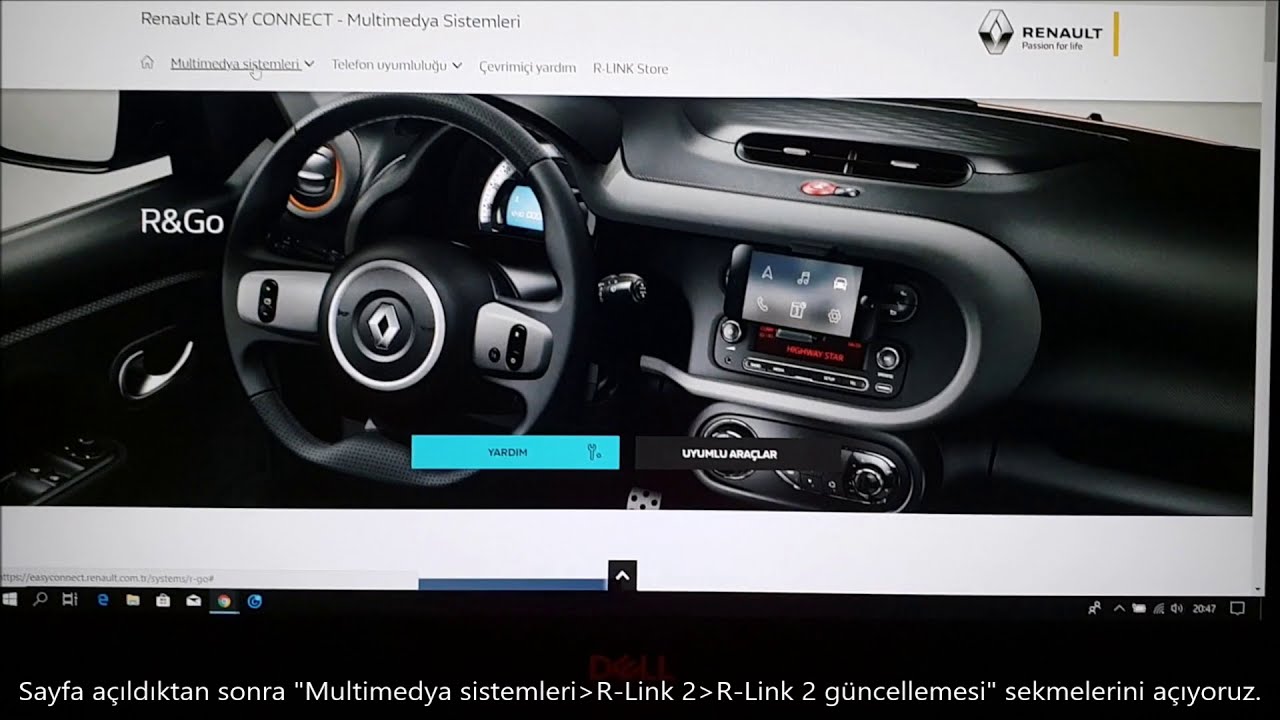Go to the R-LINK Store page

point(630,69)
